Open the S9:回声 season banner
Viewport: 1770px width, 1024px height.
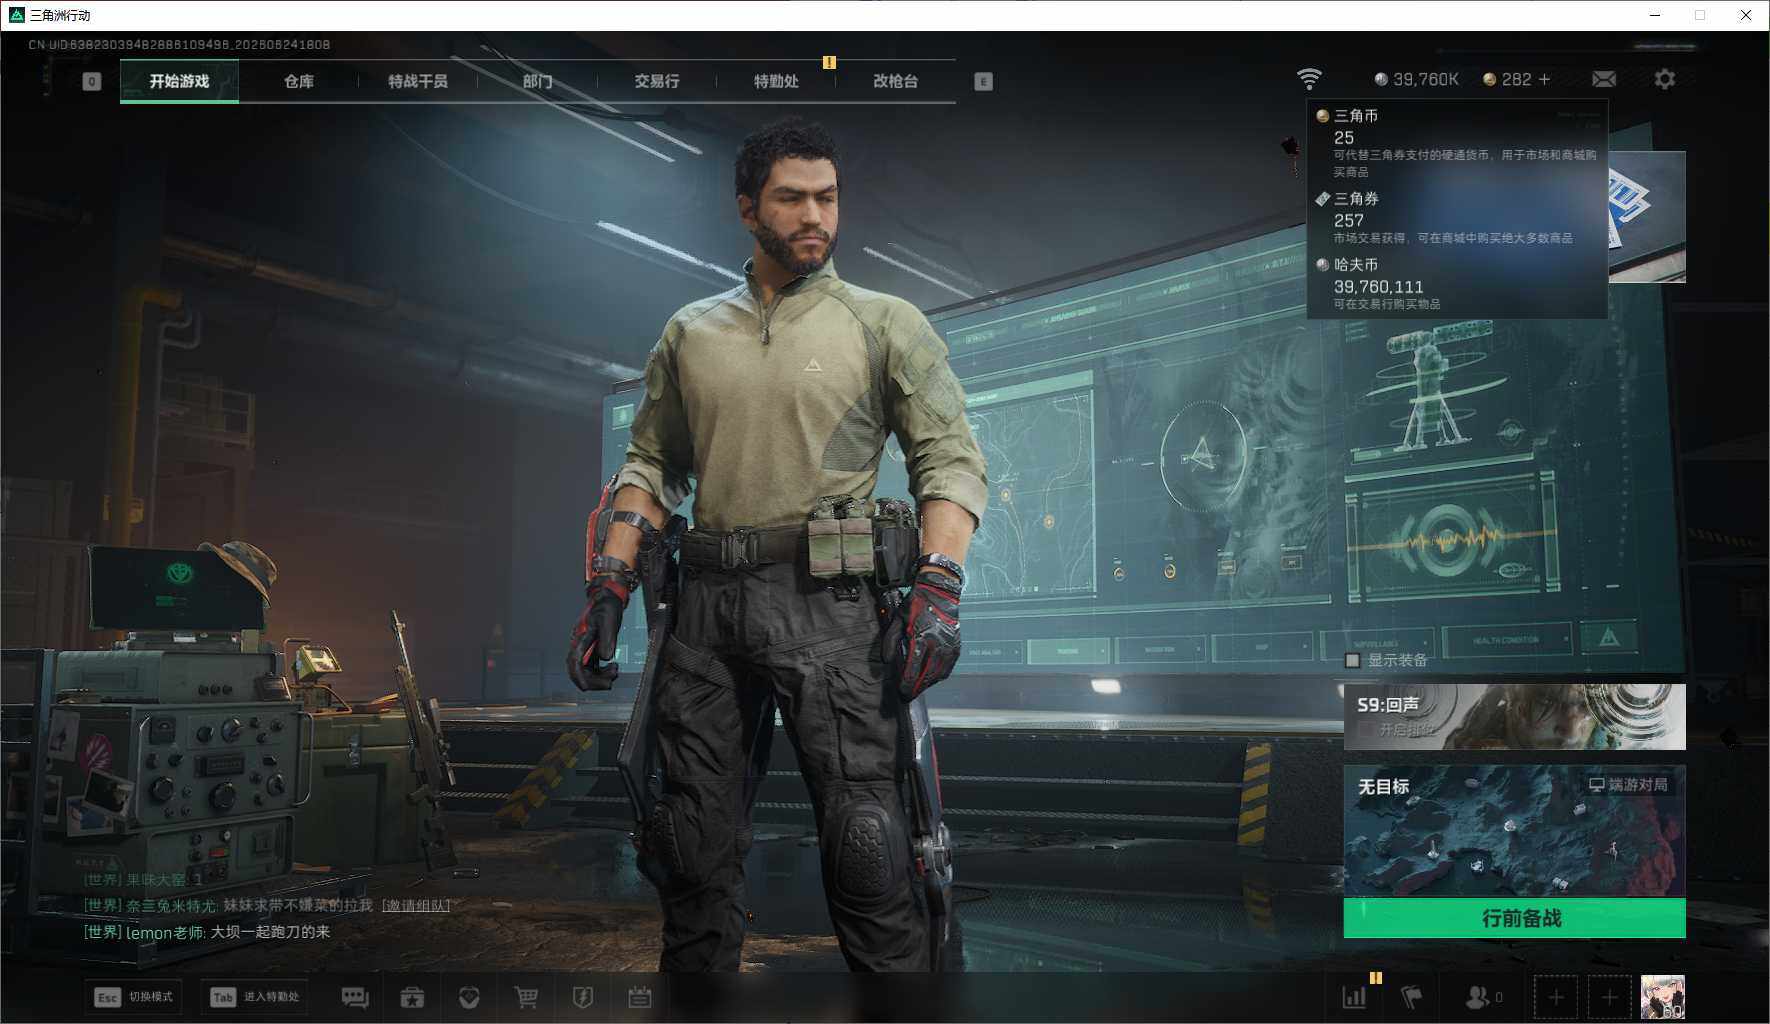(1514, 717)
